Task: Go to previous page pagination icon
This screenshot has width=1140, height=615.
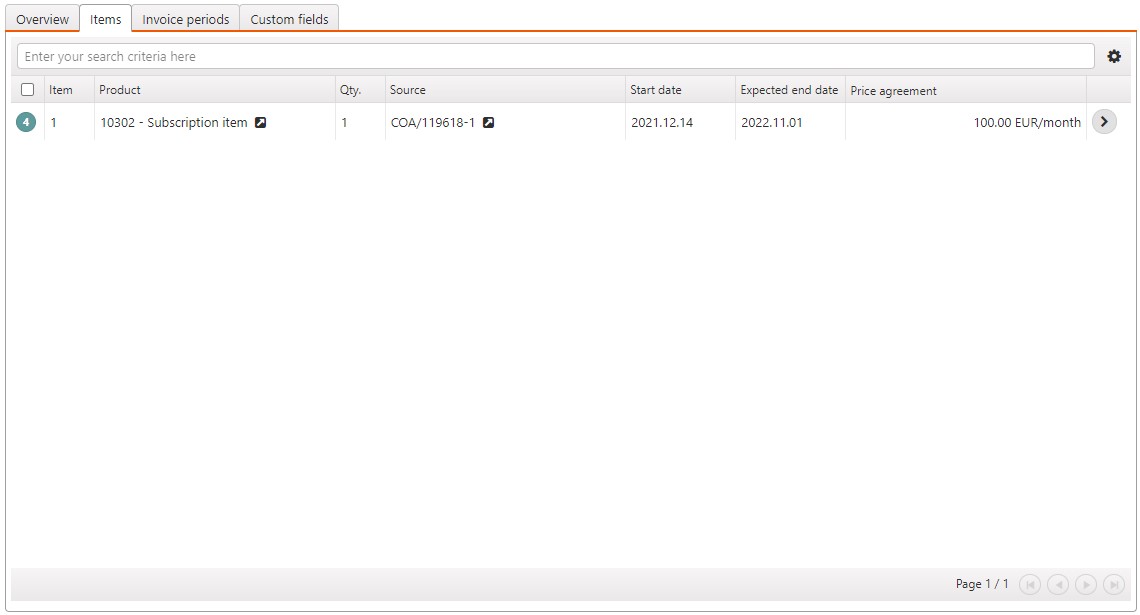Action: coord(1058,584)
